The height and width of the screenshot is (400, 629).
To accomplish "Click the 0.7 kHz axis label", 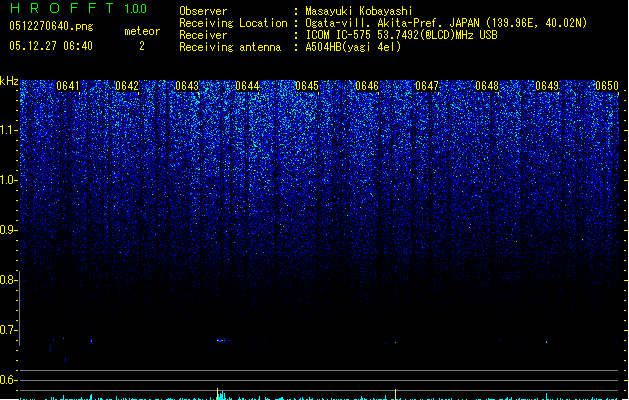I will coord(8,330).
